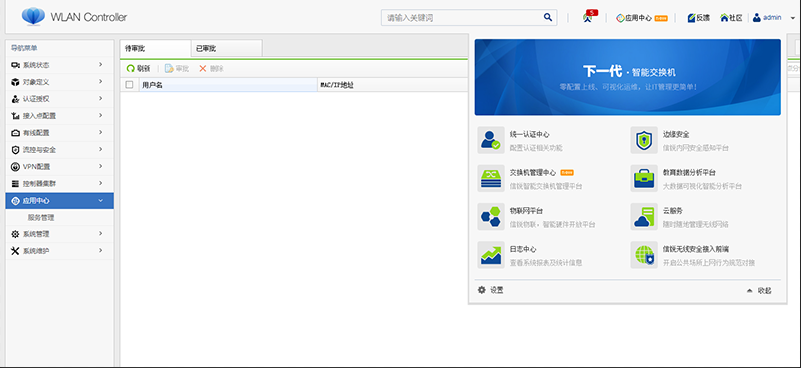
Task: Expand the 认证授权 chevron
Action: [x=101, y=98]
